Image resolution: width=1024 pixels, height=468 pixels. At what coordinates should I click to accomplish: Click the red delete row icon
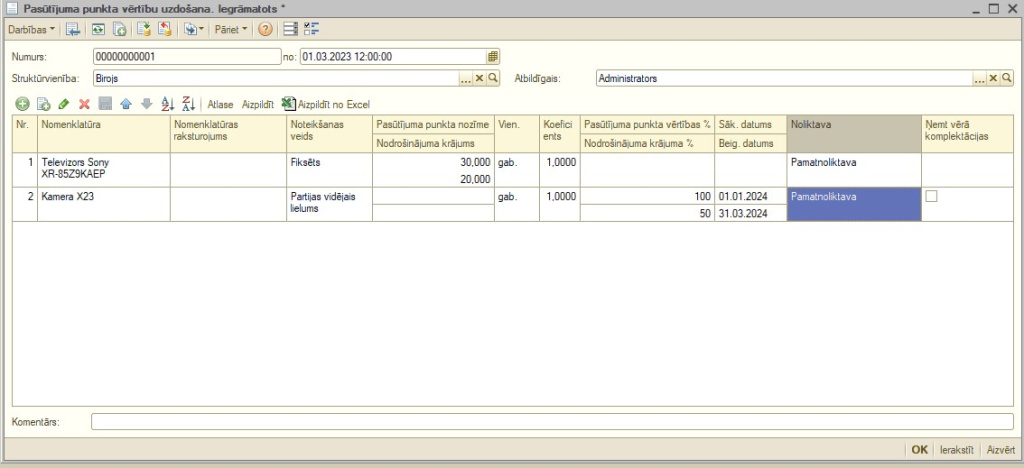tap(84, 104)
